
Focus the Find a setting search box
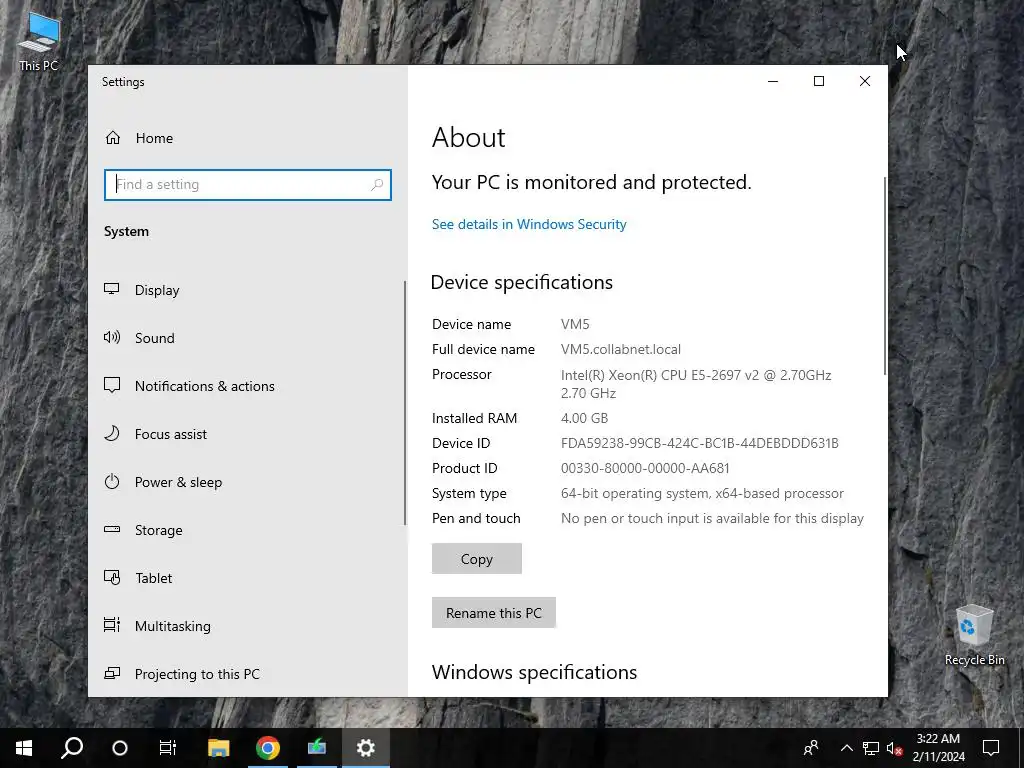248,185
